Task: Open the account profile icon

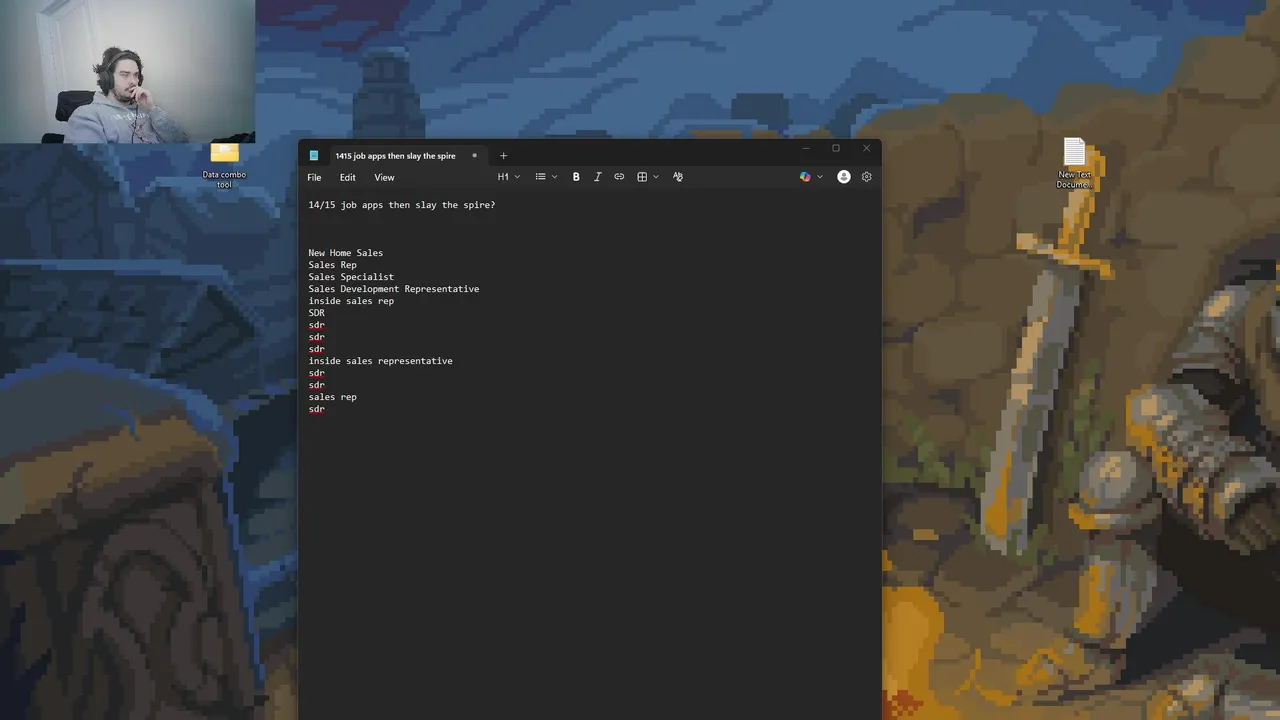Action: pos(844,177)
